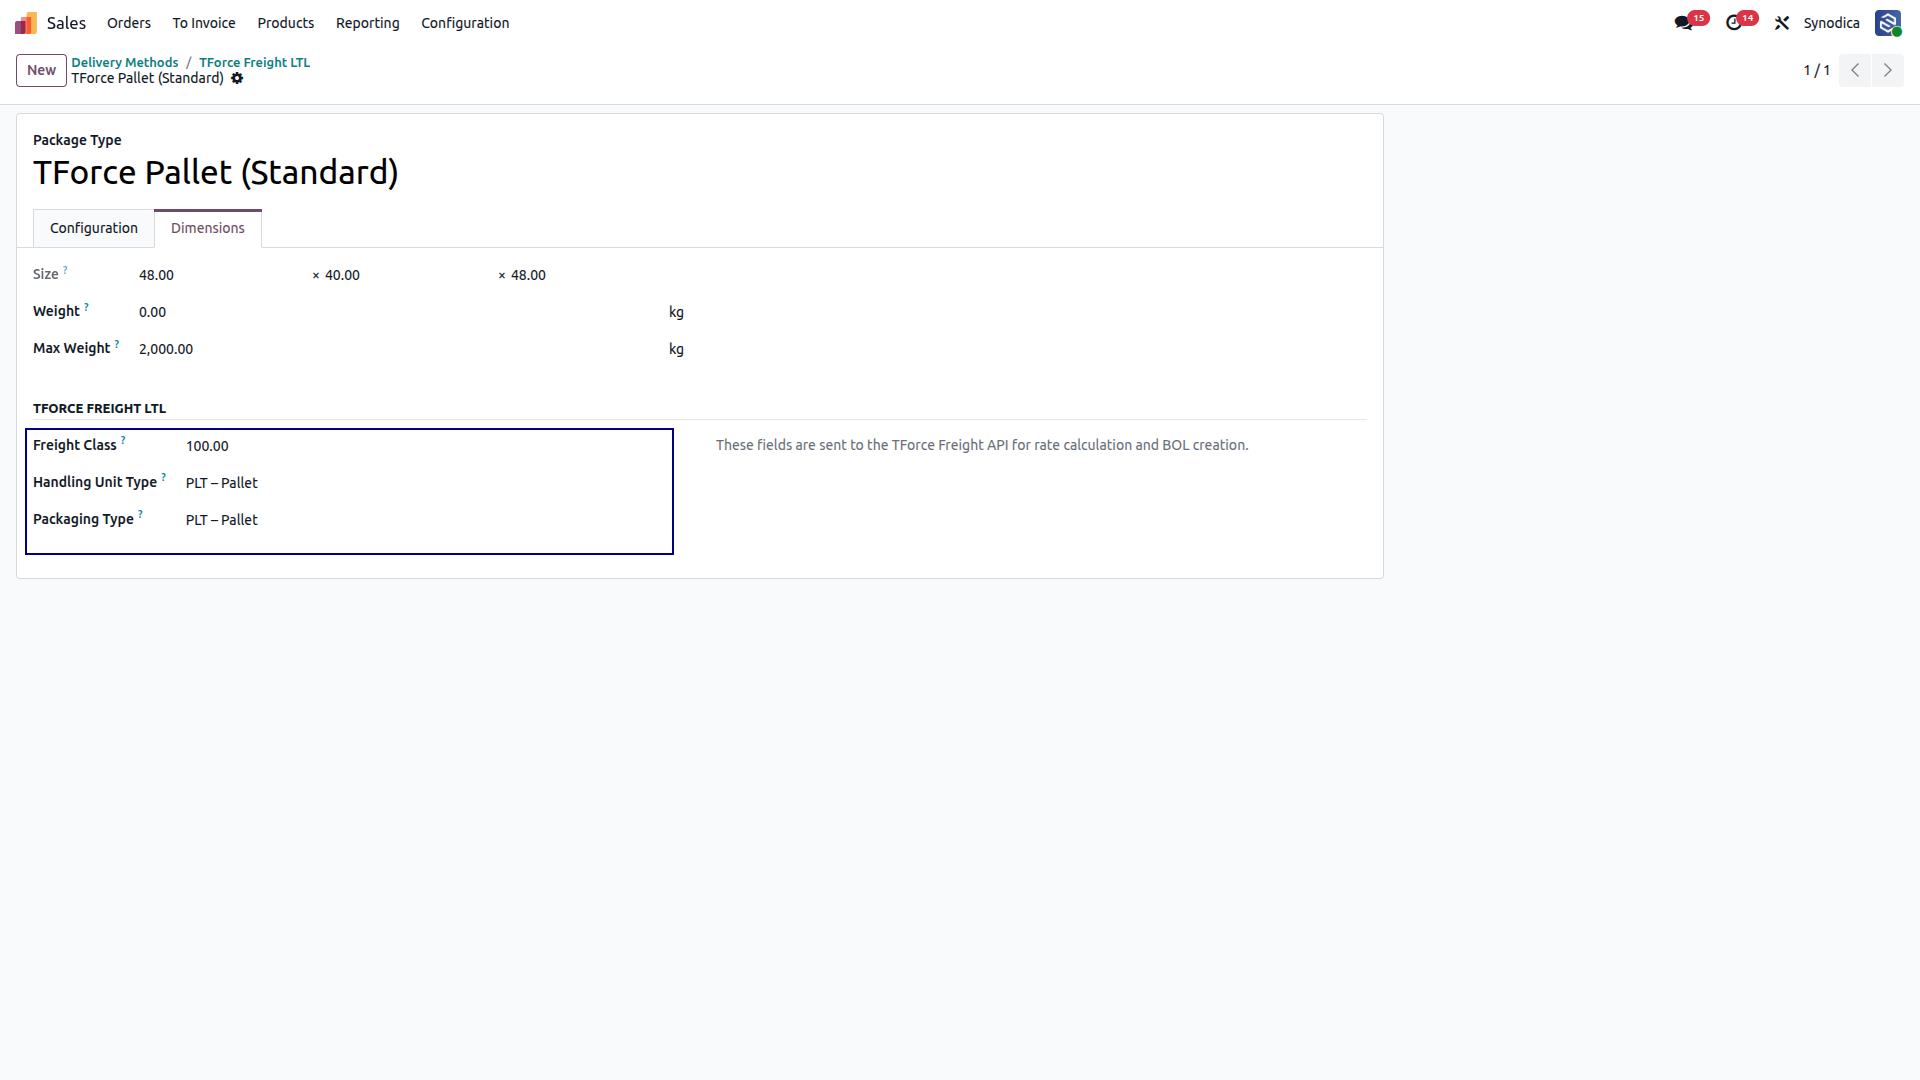Click the Synodica company name

(x=1831, y=23)
